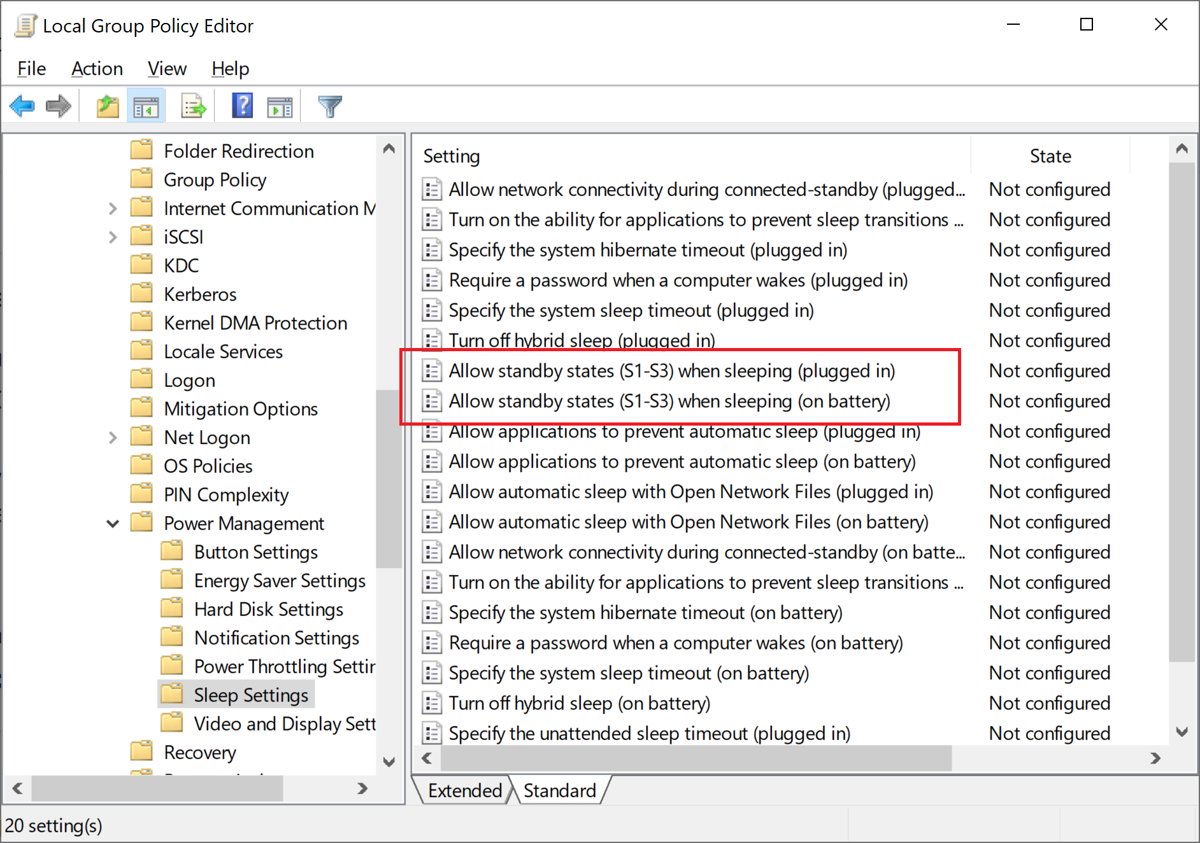This screenshot has width=1200, height=843.
Task: Select the KDC folder in tree
Action: point(181,265)
